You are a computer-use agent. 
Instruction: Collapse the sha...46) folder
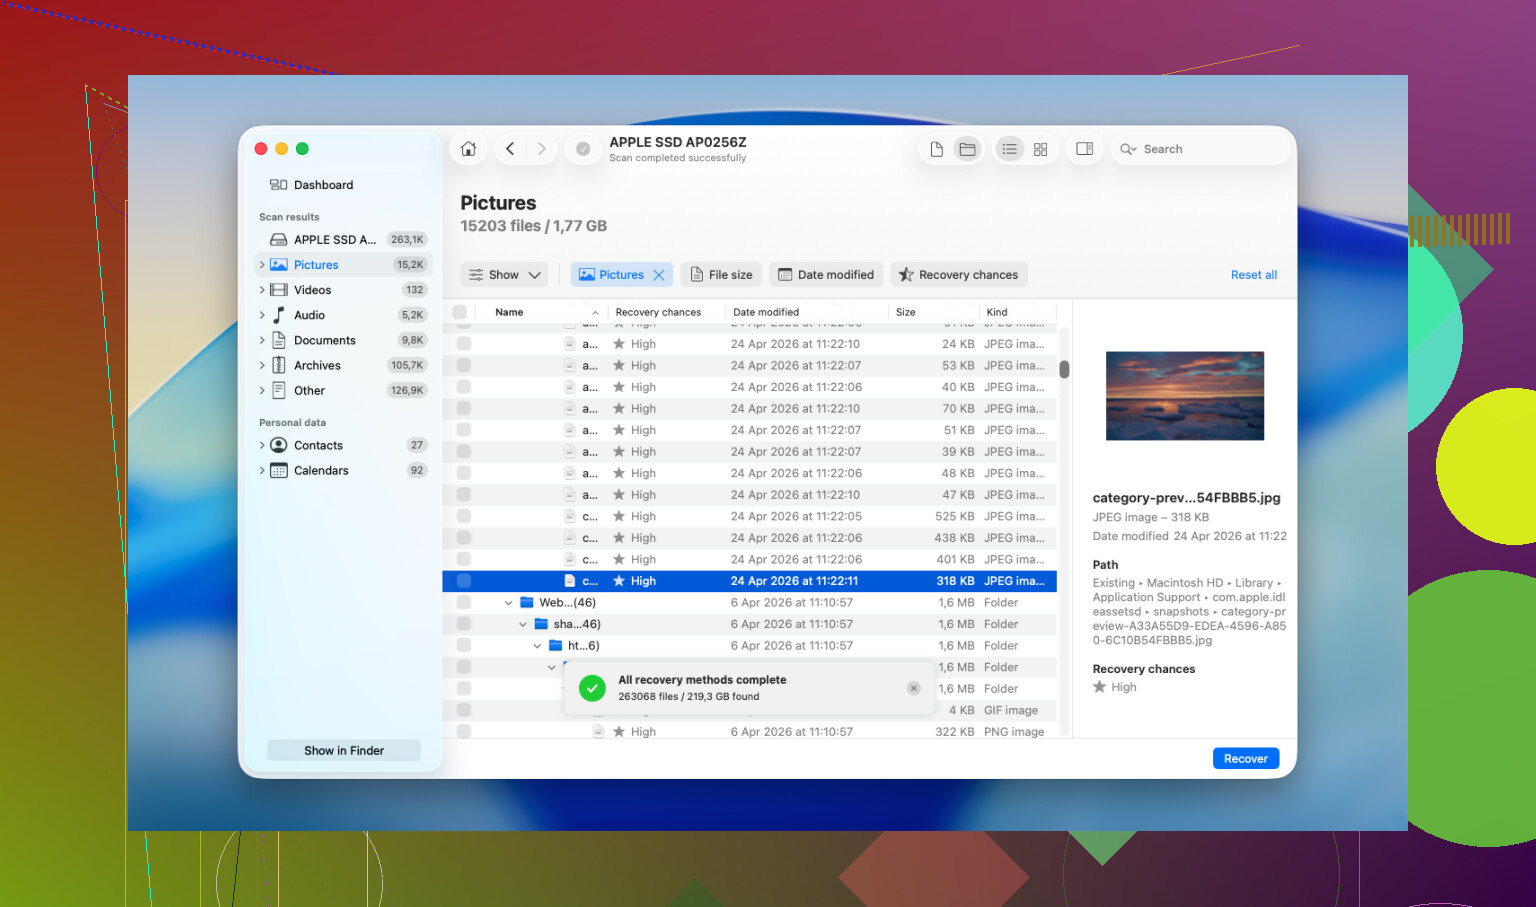click(x=522, y=624)
